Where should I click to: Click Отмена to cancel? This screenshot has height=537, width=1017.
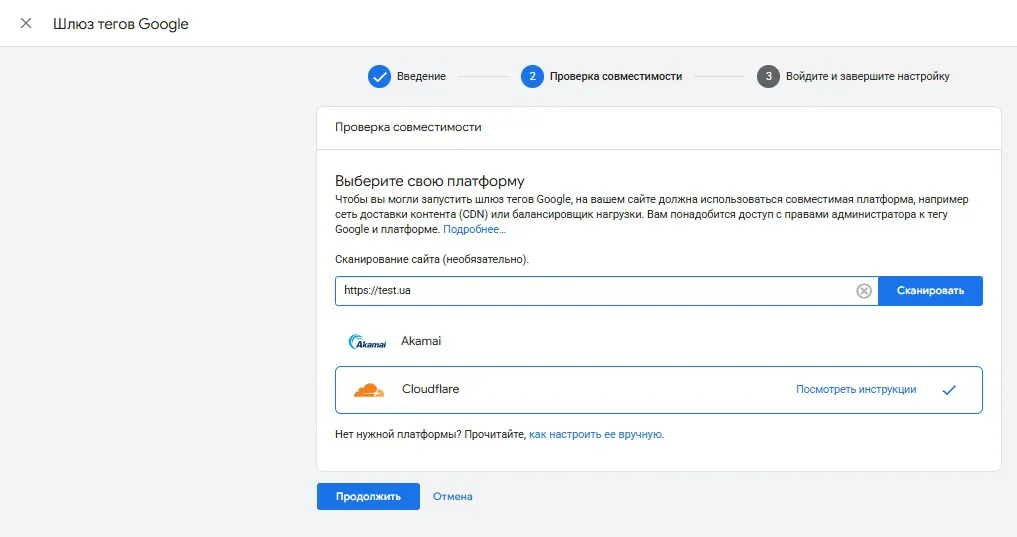click(452, 496)
